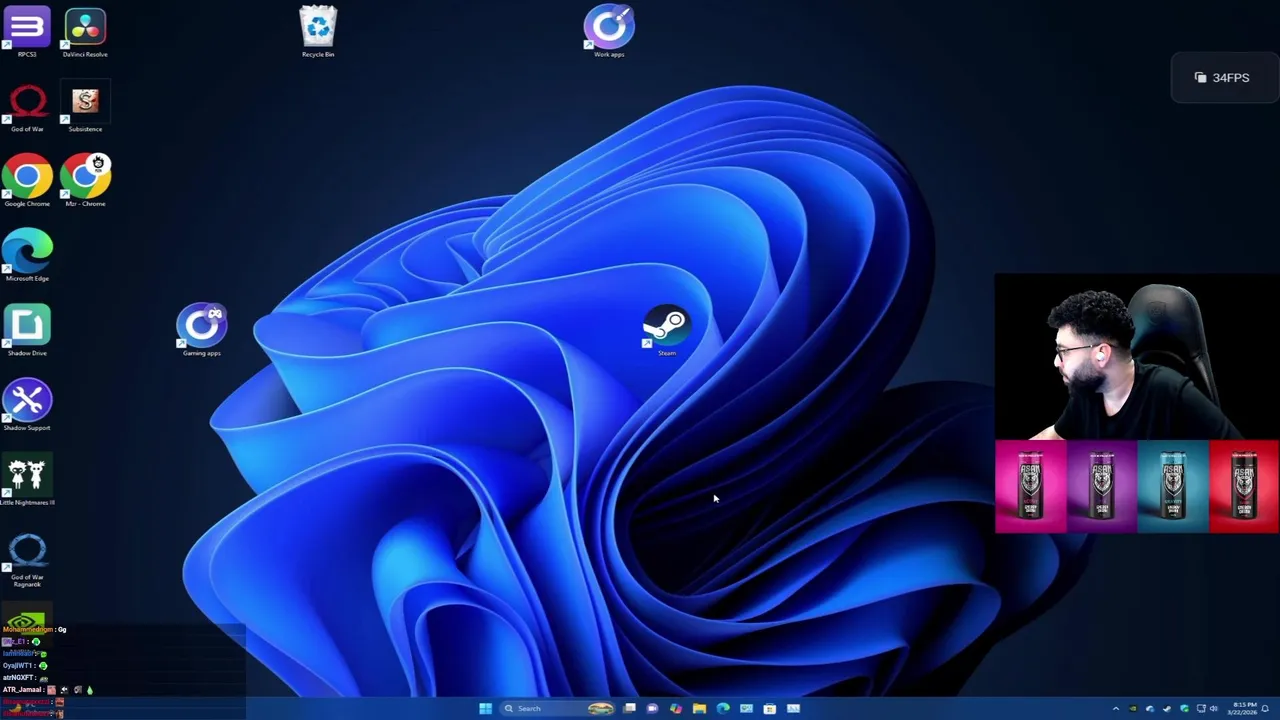
Task: Click the ATR_Jamaal chat message
Action: click(x=47, y=689)
